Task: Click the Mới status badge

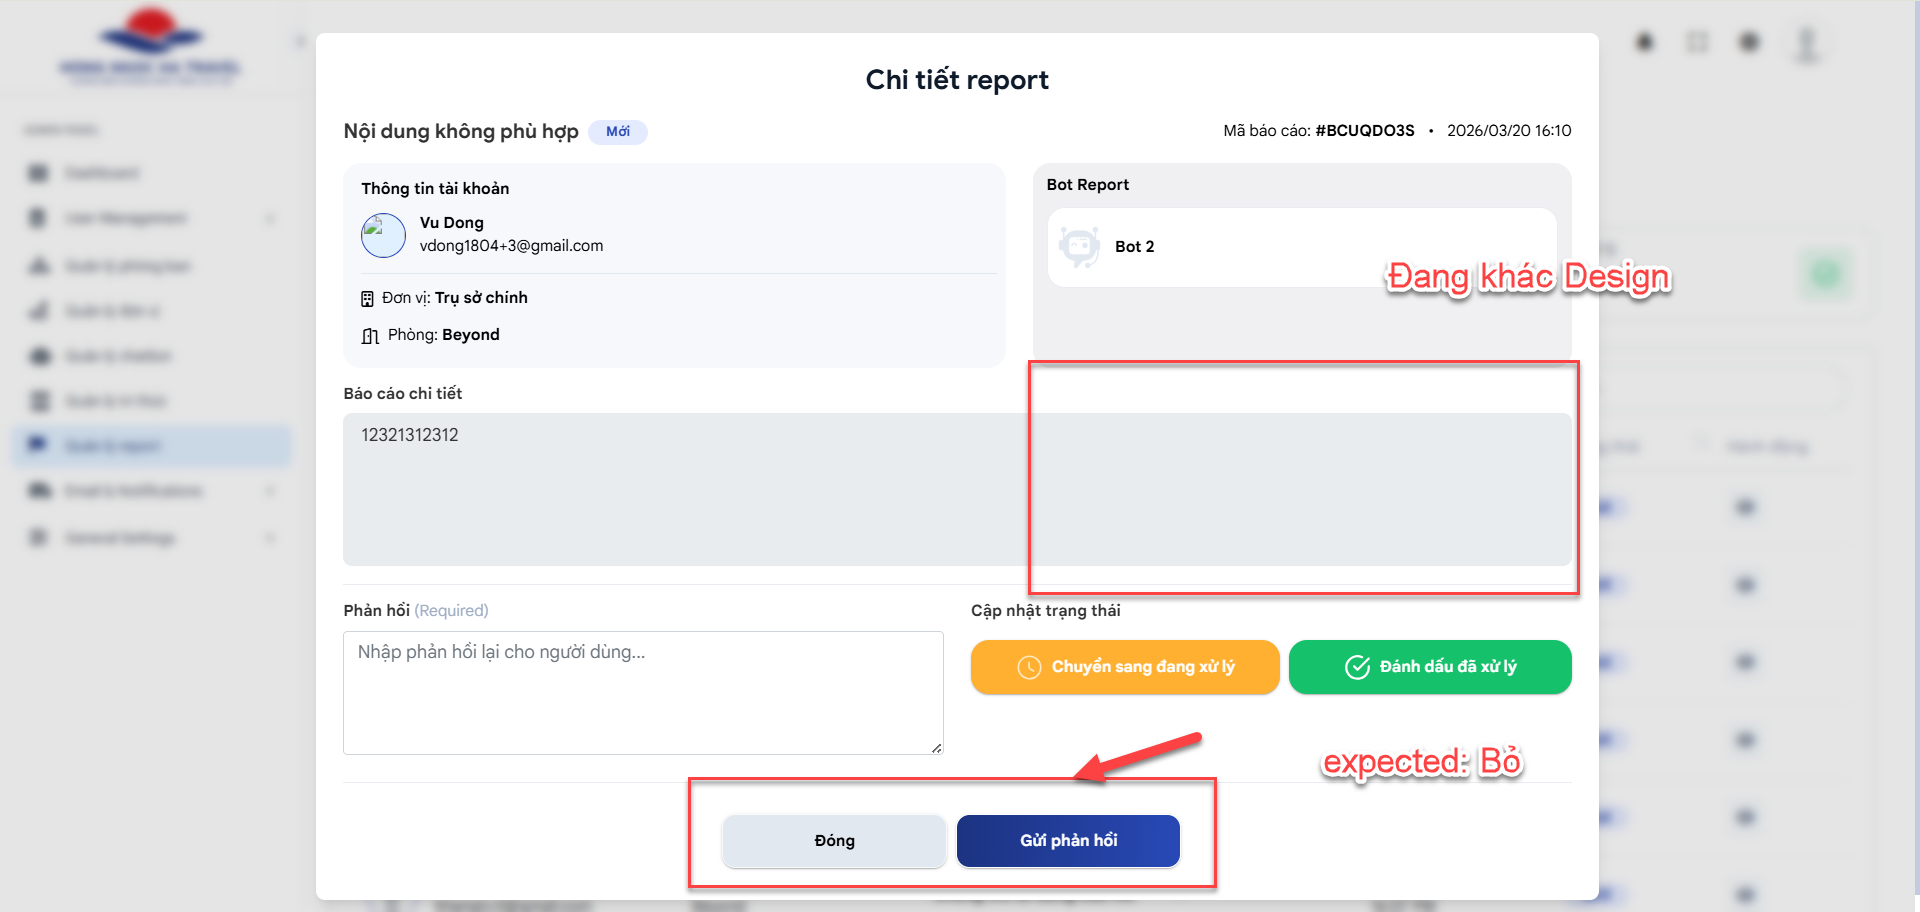Action: pyautogui.click(x=618, y=132)
